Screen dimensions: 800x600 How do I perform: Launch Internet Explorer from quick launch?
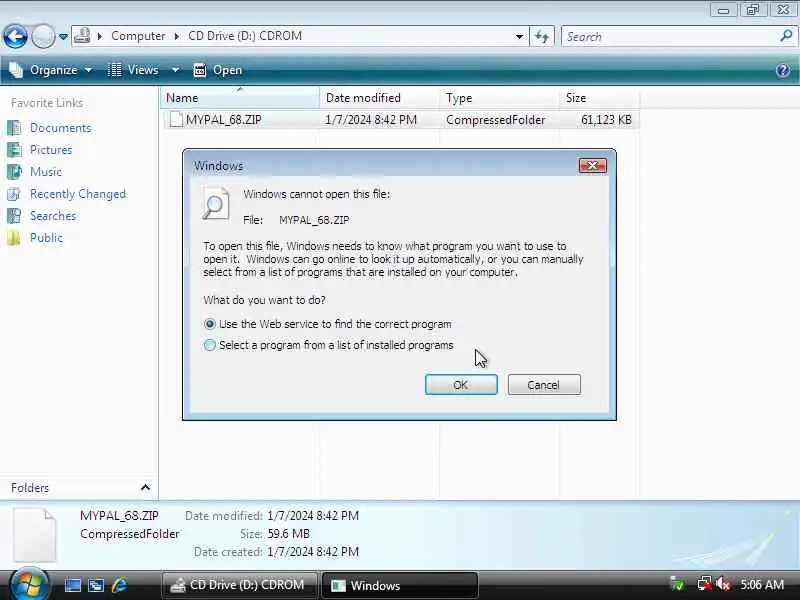pos(120,585)
